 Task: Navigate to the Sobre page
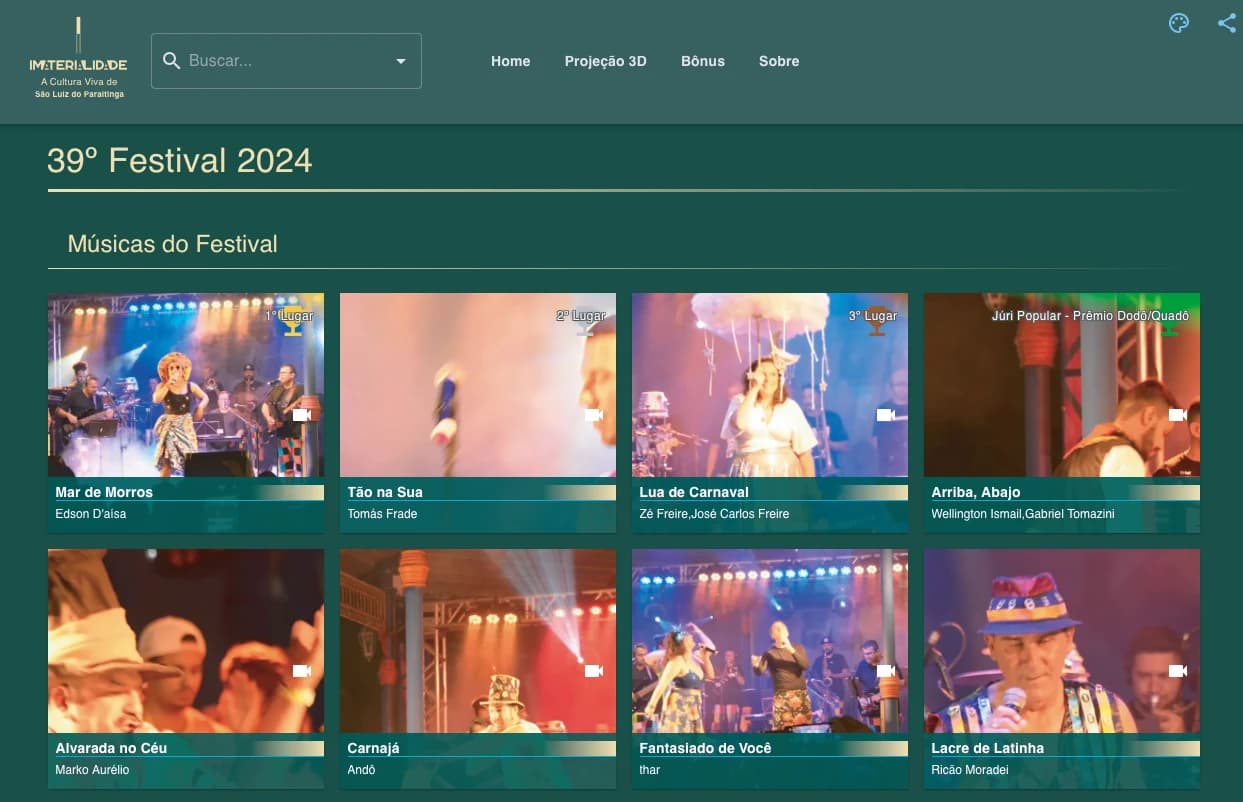779,61
